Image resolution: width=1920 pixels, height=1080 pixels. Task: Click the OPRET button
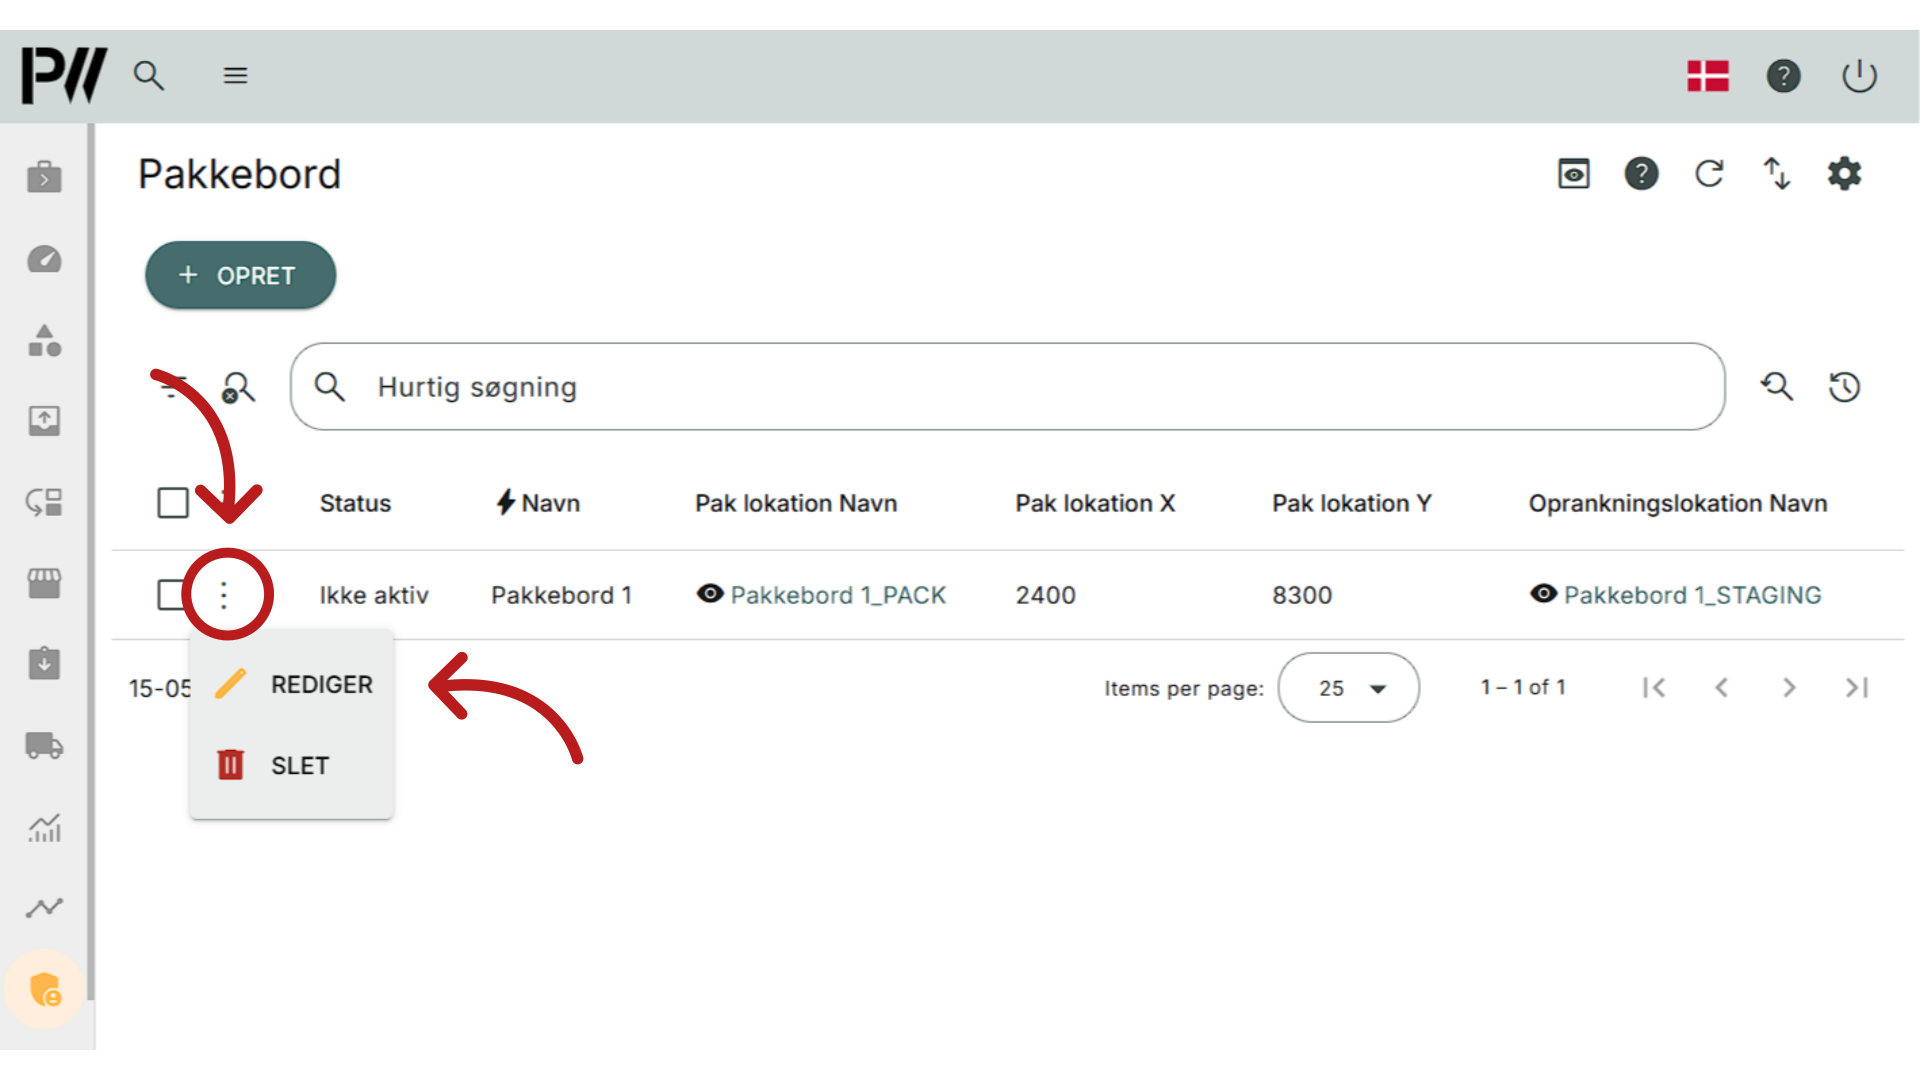240,275
